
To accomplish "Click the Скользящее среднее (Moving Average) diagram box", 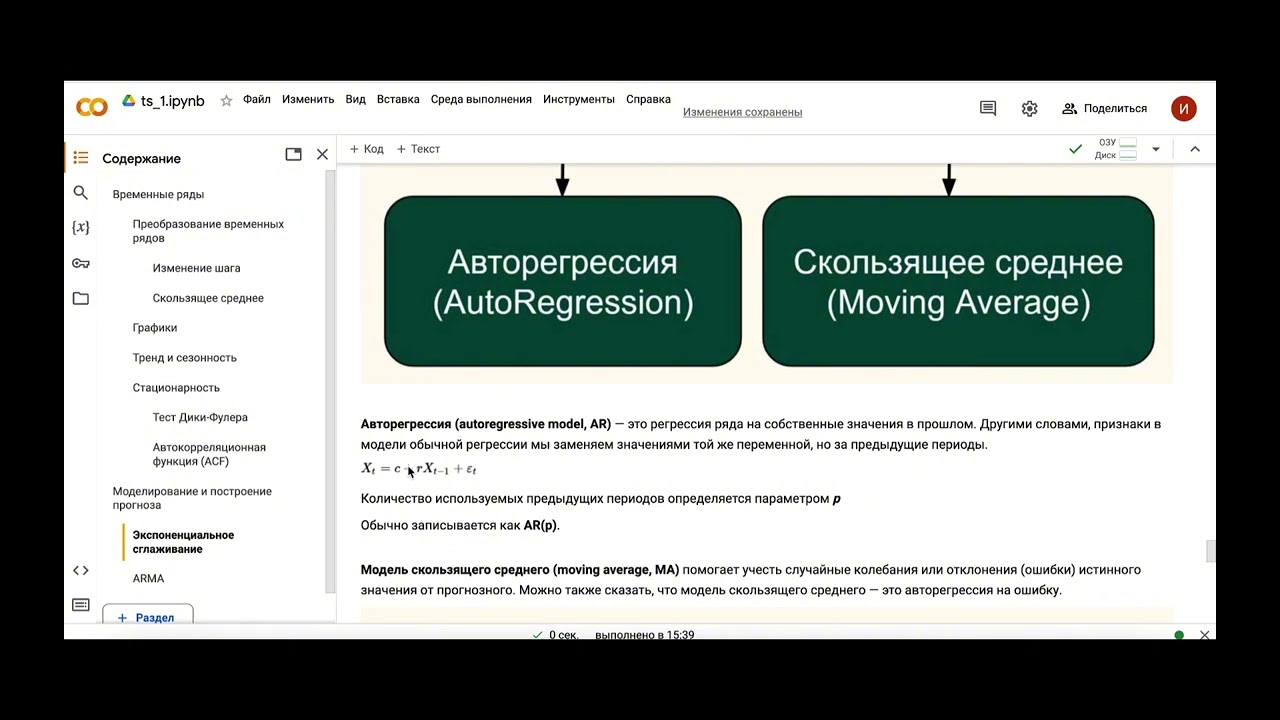I will coord(958,281).
